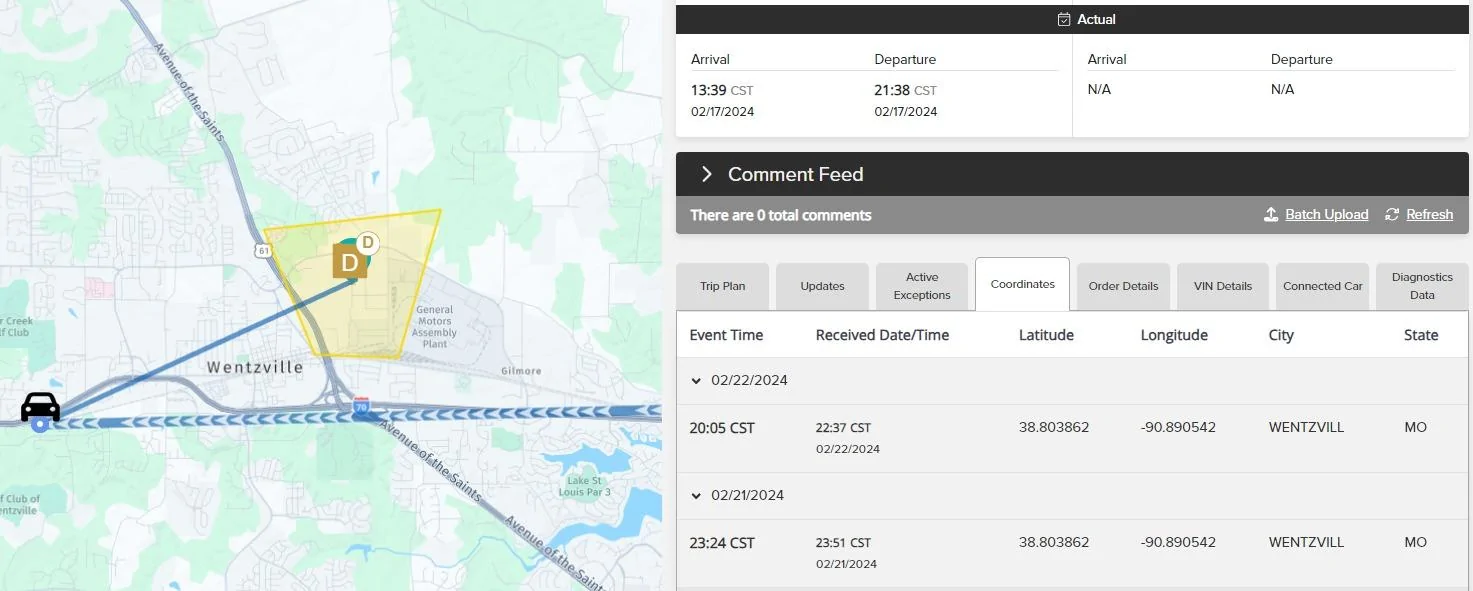The image size is (1473, 591).
Task: Click the Highway 61 shield on map
Action: [262, 248]
